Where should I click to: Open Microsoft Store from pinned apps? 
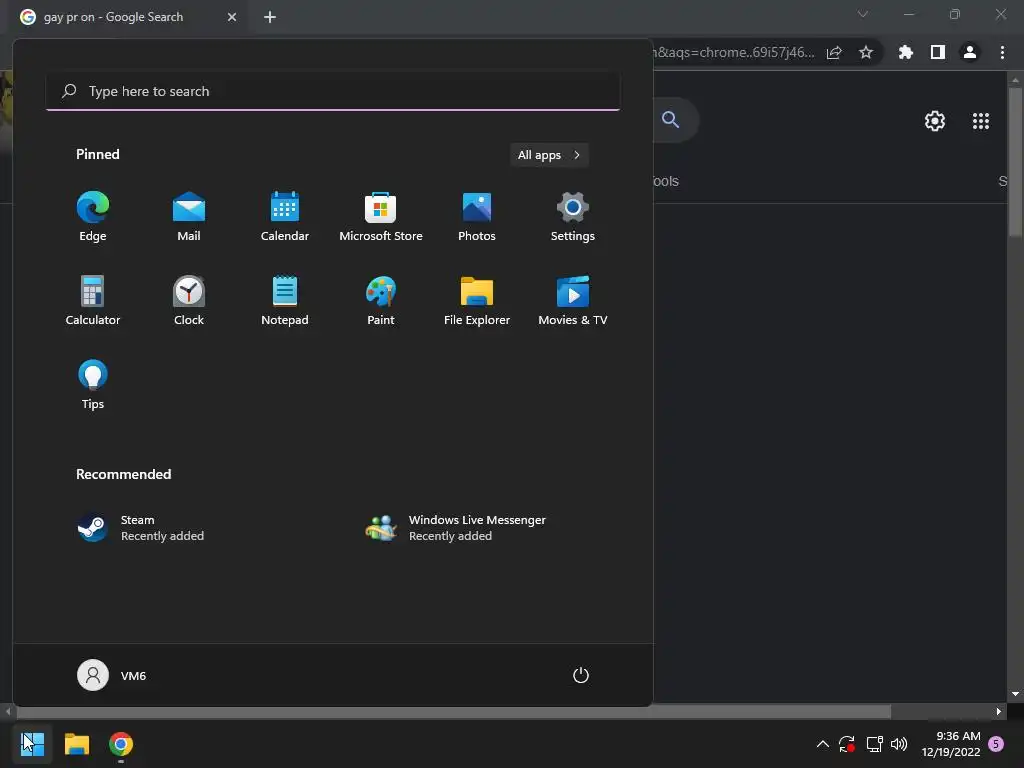click(x=381, y=217)
